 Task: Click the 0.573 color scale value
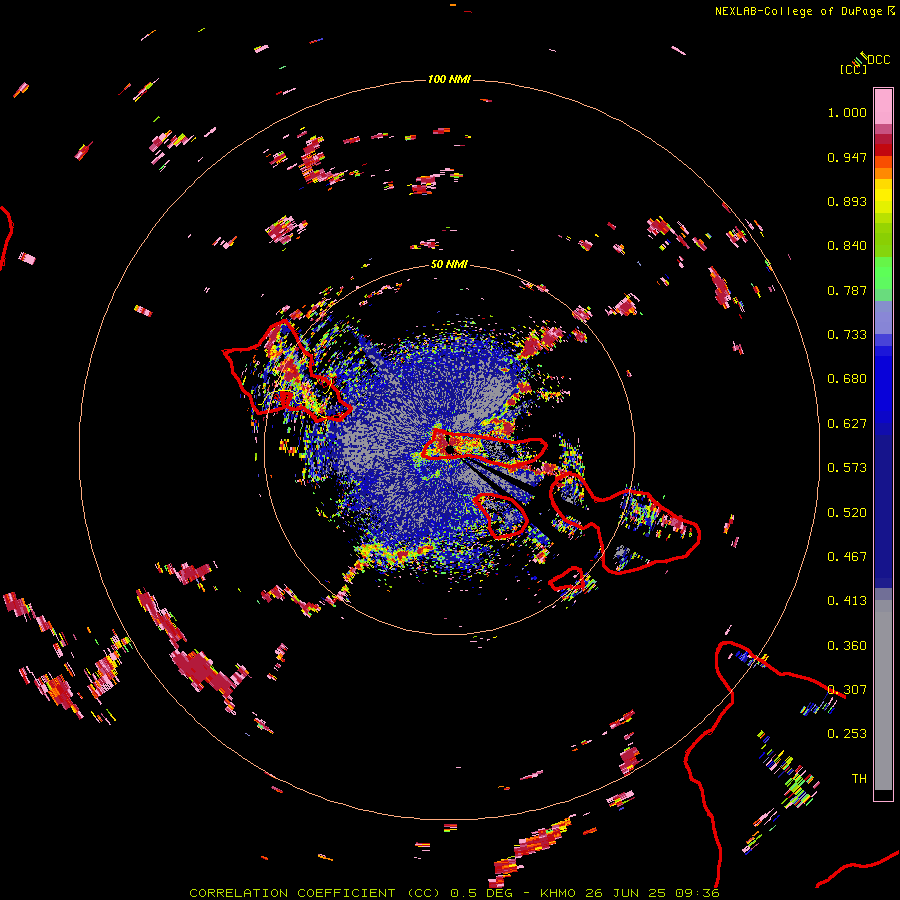847,468
